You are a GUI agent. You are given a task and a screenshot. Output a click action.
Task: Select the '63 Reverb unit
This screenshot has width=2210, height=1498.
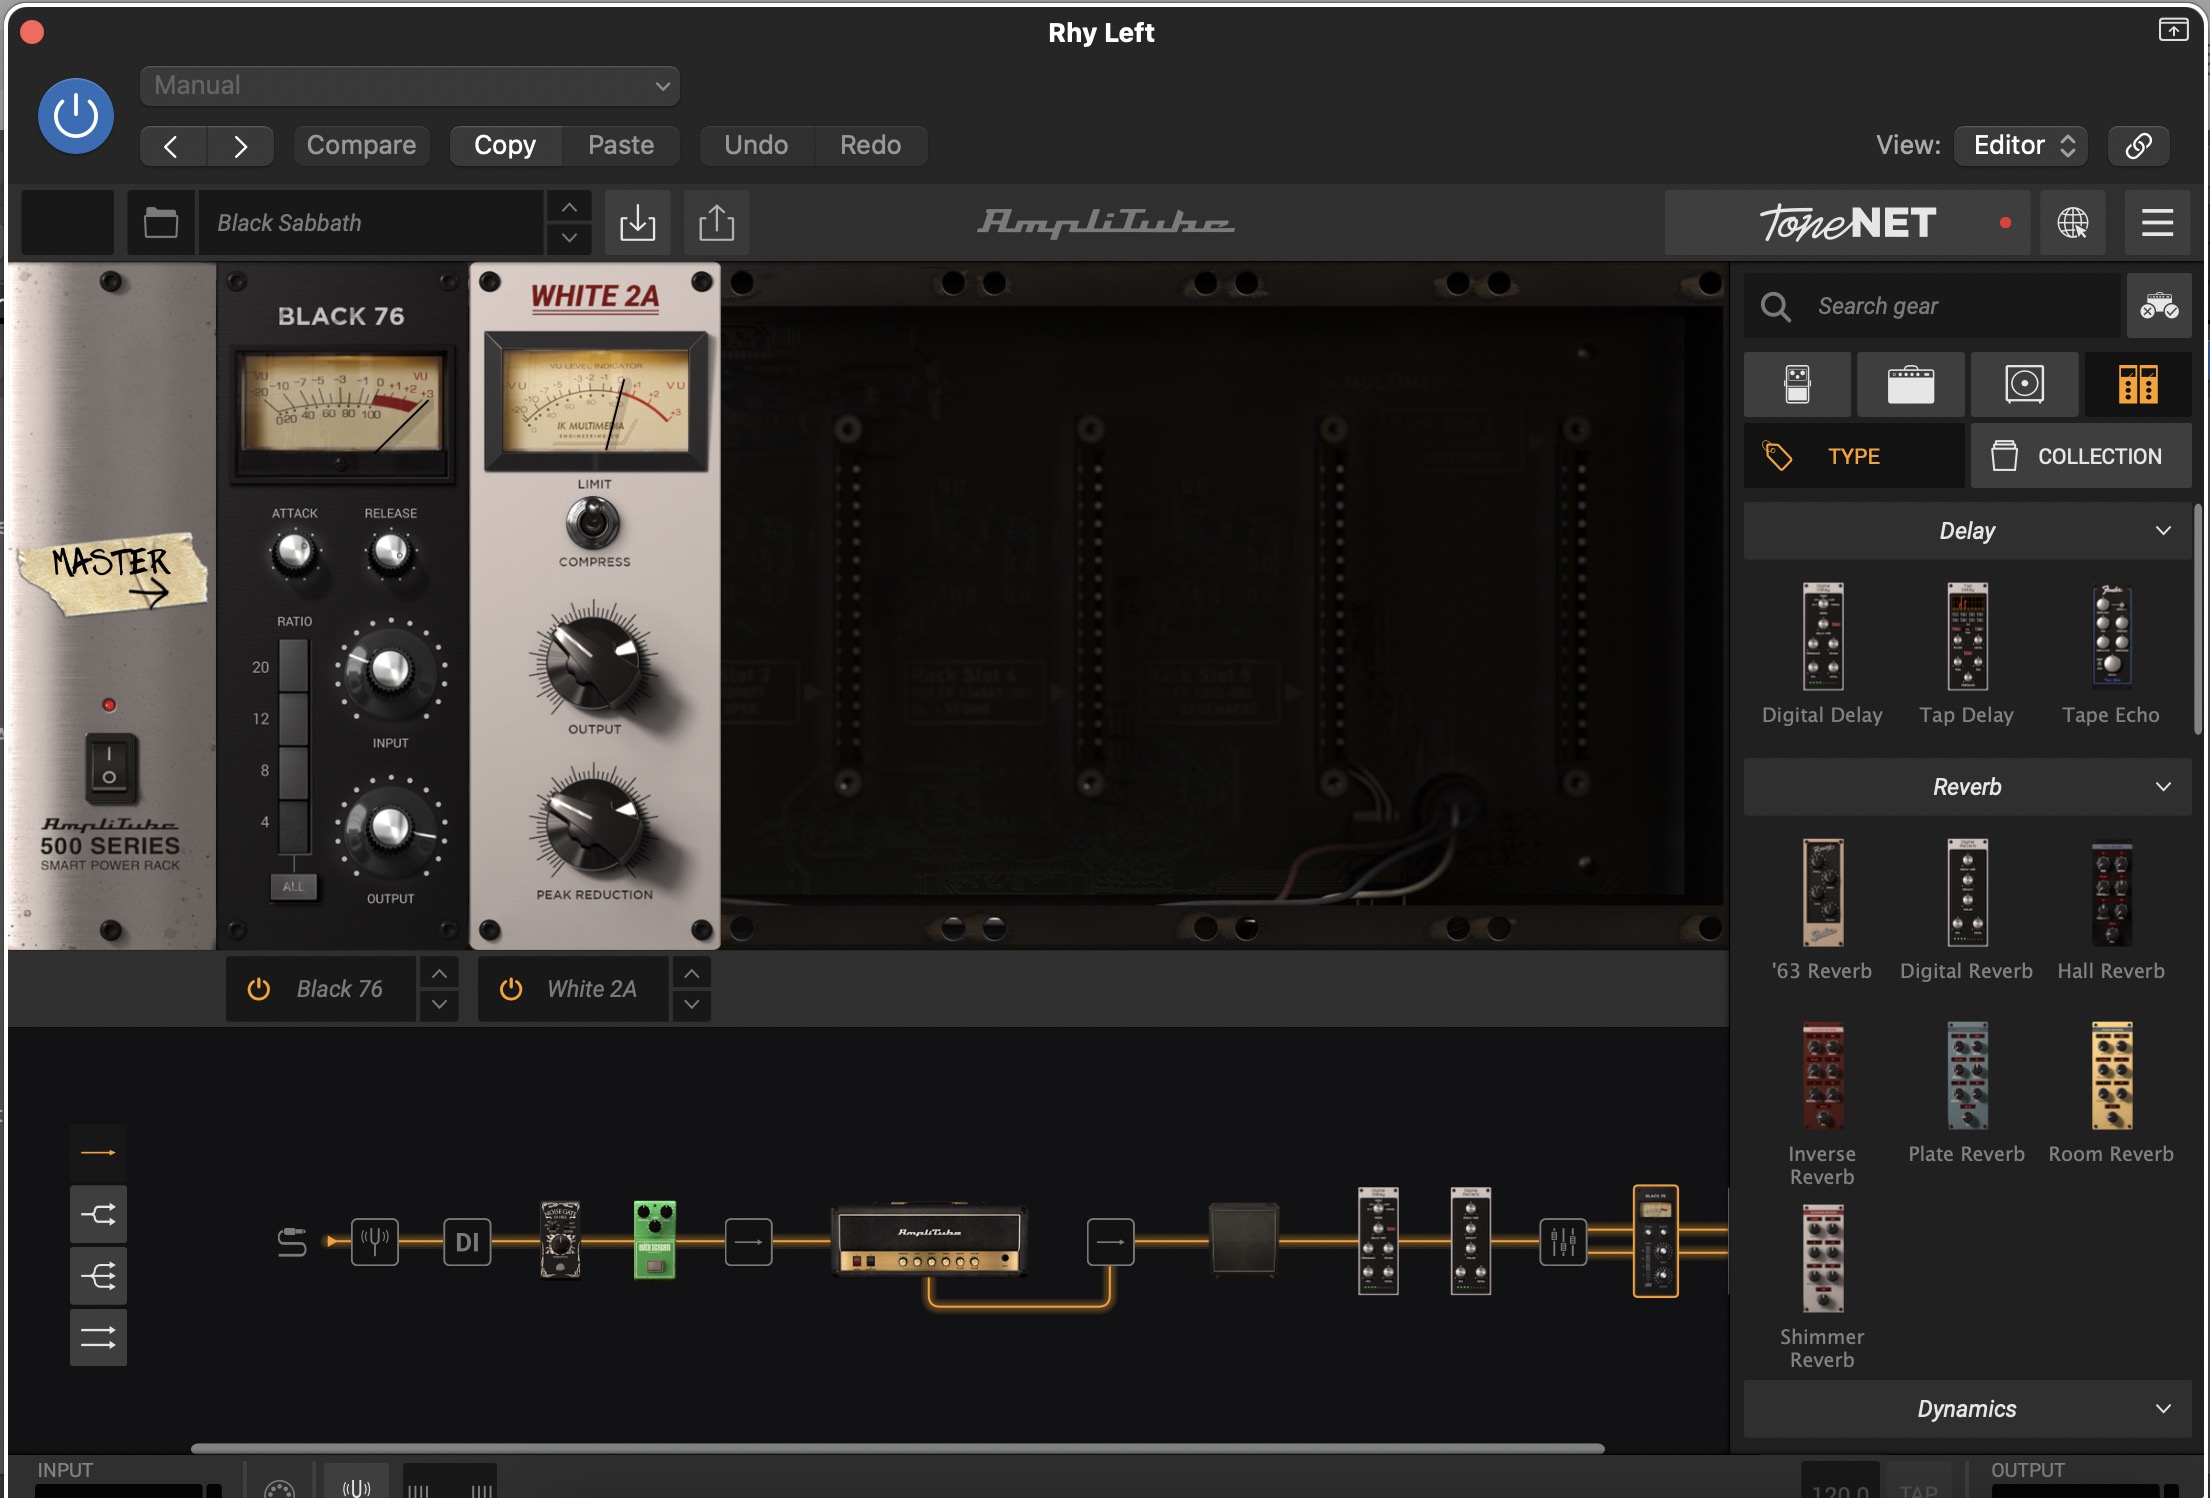click(x=1822, y=911)
